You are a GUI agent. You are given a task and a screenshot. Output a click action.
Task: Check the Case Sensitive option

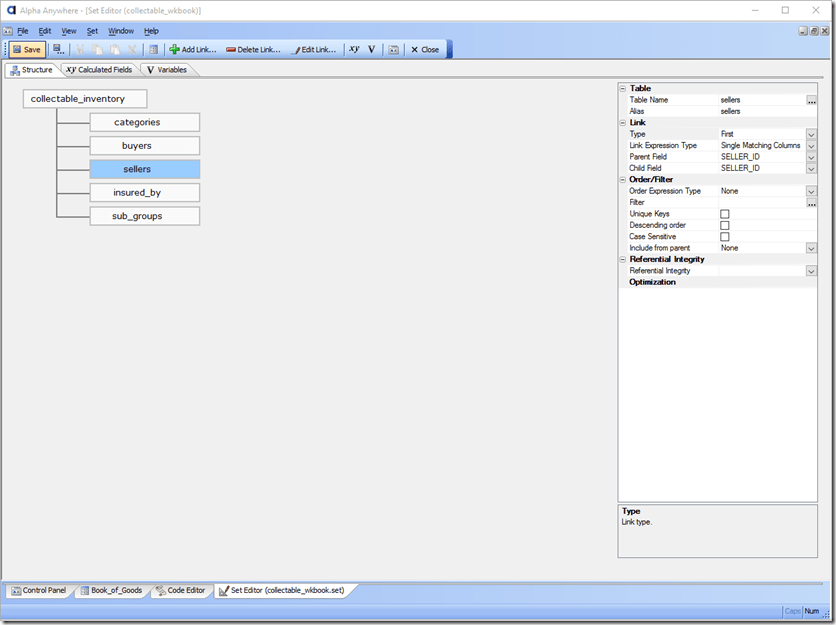point(725,237)
